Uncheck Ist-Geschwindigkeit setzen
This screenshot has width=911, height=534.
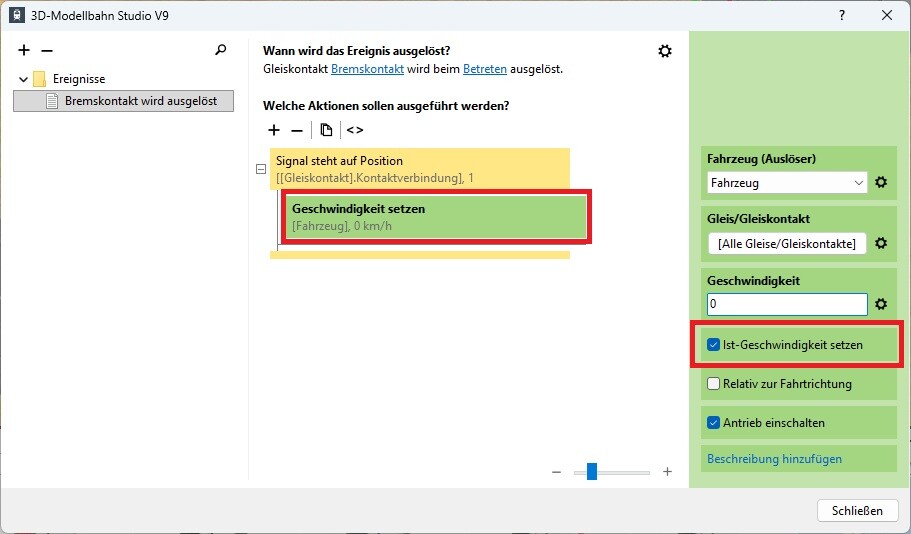[713, 345]
